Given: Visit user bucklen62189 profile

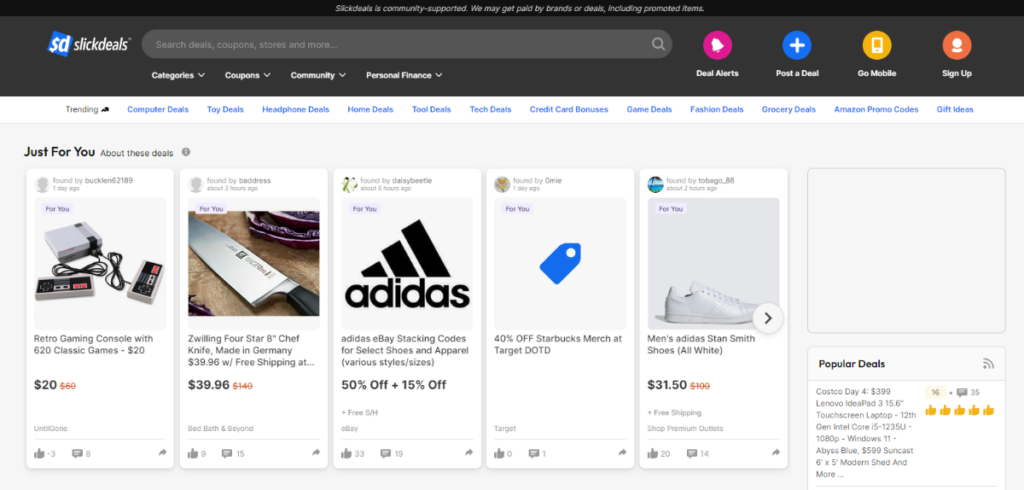Looking at the screenshot, I should [109, 180].
